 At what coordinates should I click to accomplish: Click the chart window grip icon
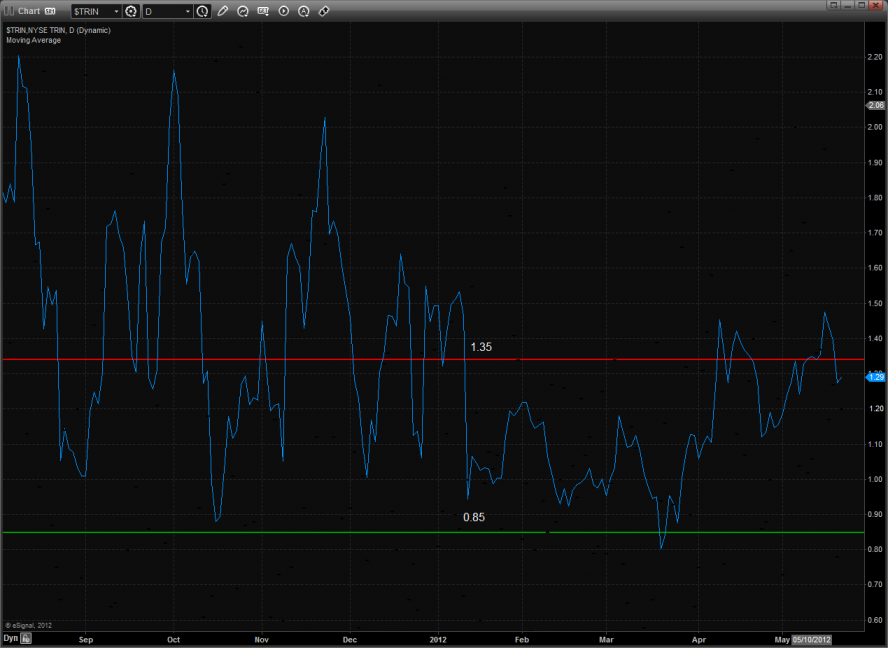tap(8, 10)
